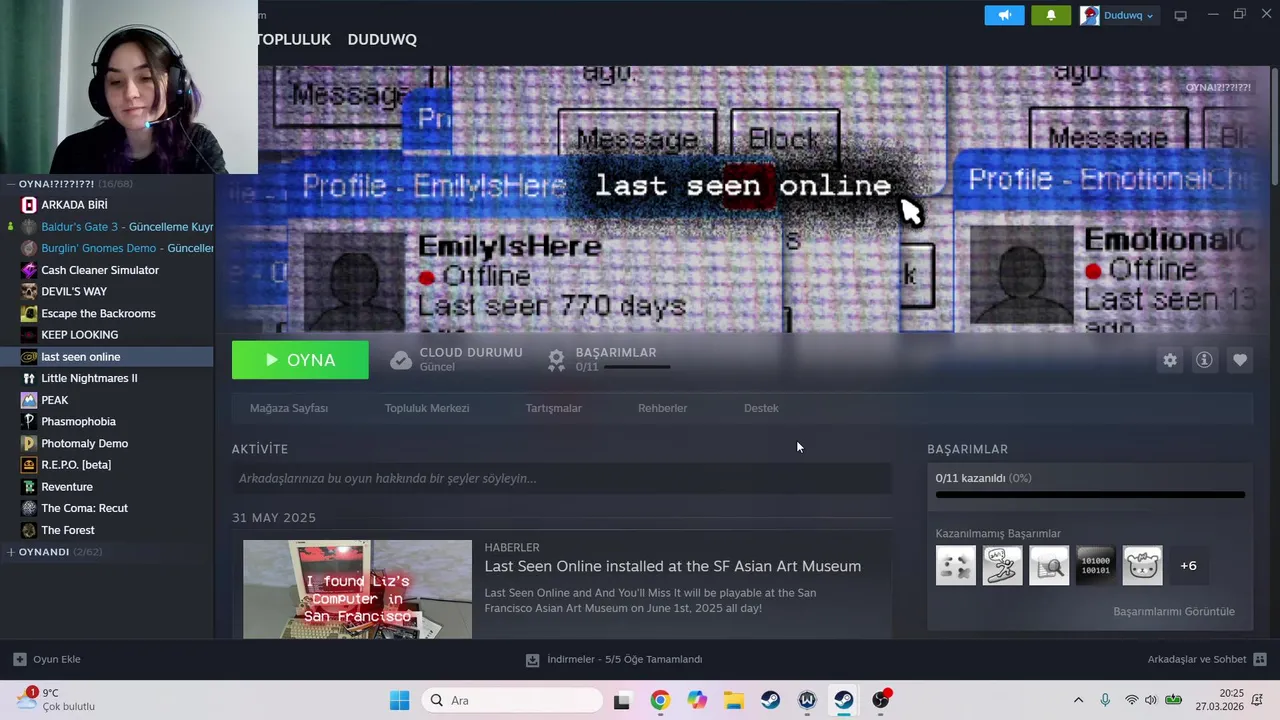Open PEAK game icon
Viewport: 1280px width, 720px height.
(x=29, y=400)
